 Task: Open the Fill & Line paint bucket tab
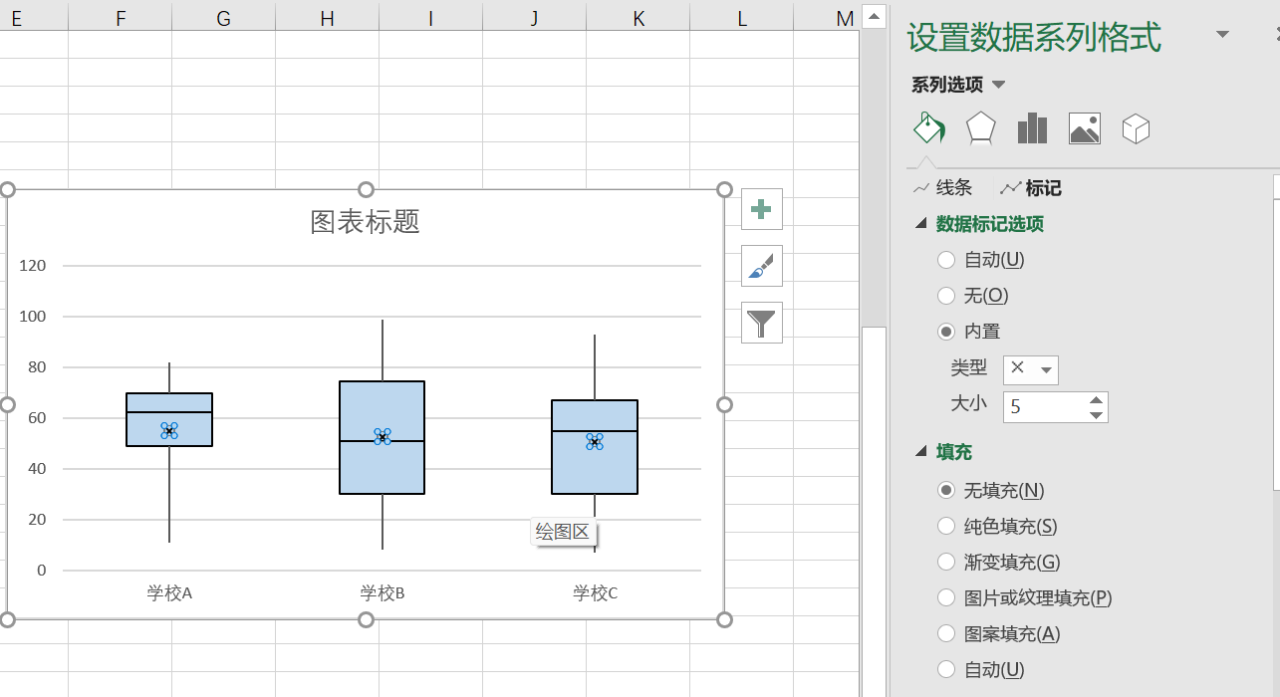coord(929,129)
